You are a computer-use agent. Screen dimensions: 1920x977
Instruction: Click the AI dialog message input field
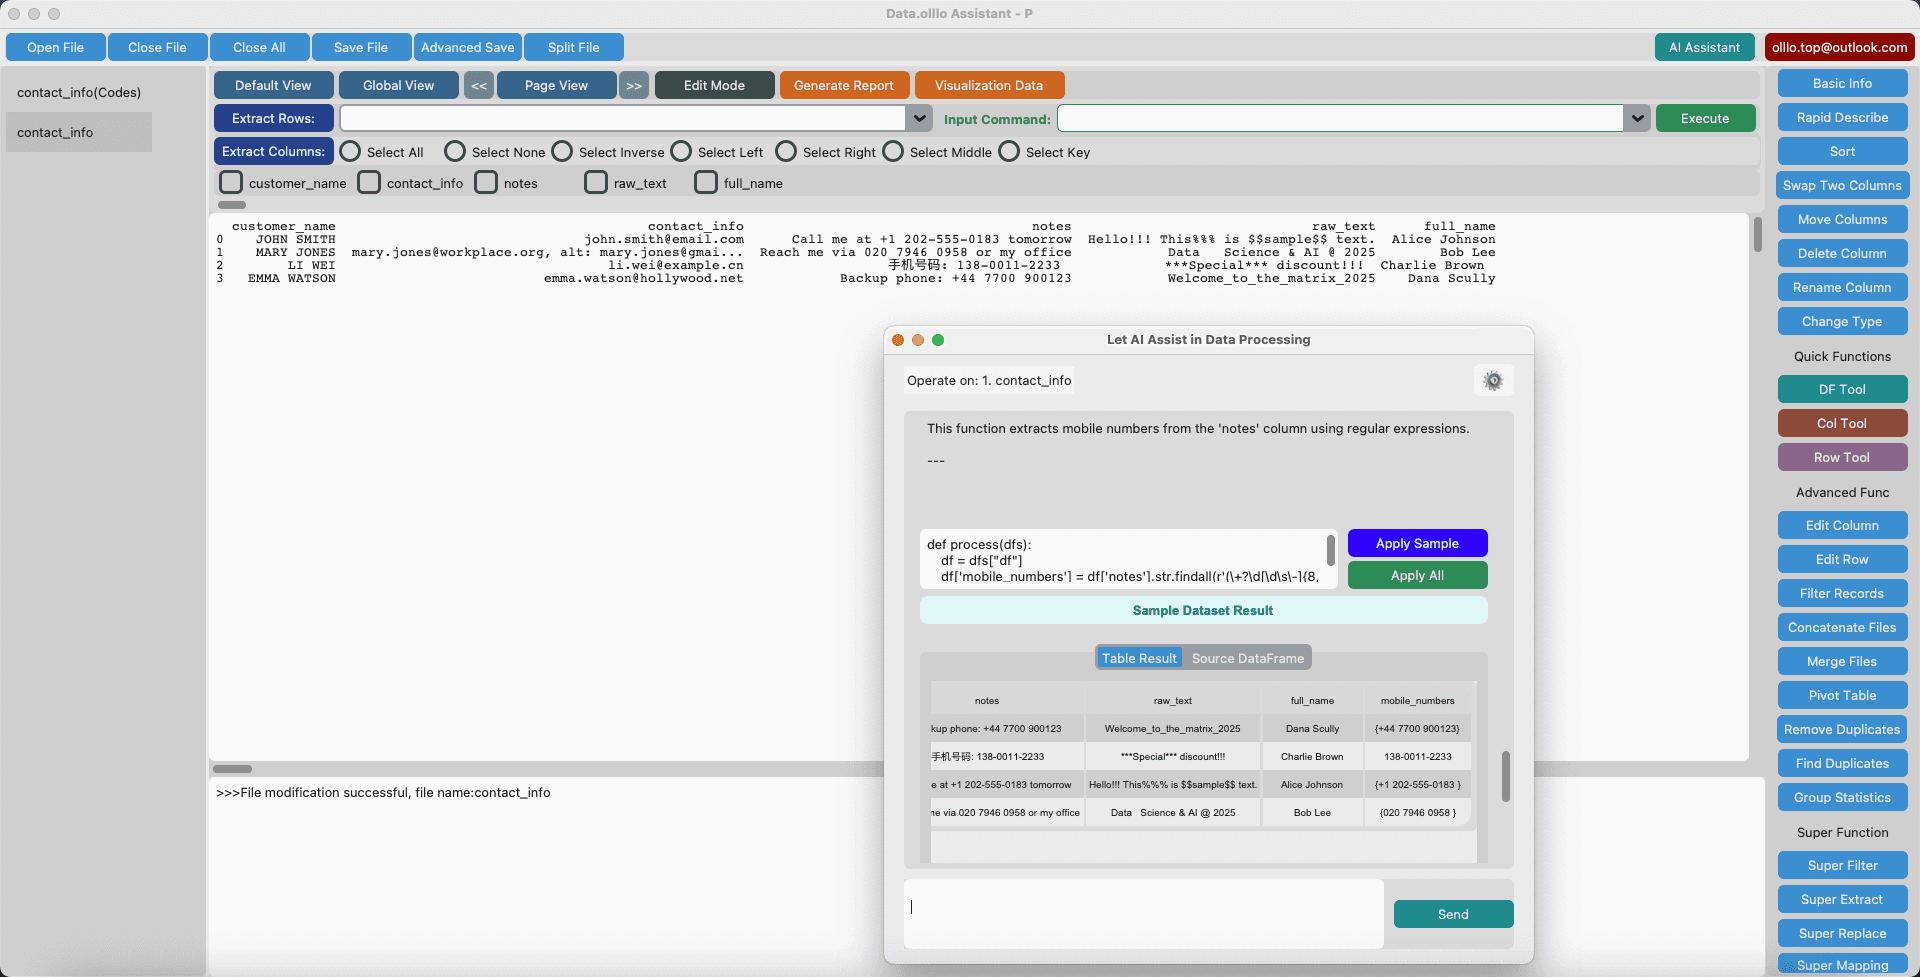pyautogui.click(x=1142, y=913)
